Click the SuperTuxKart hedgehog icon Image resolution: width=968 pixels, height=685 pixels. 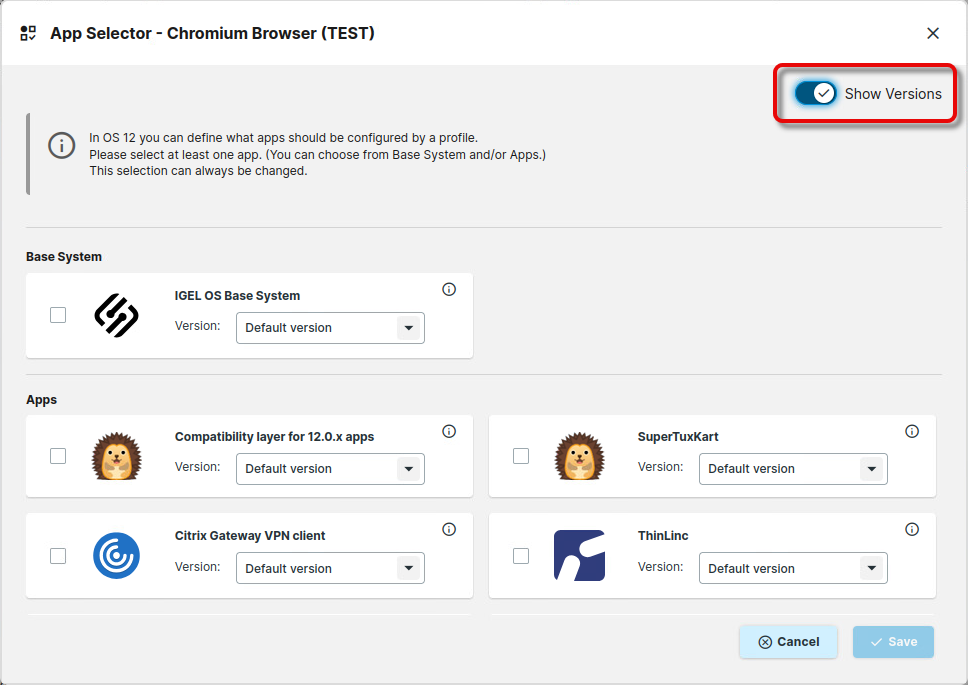click(x=579, y=456)
